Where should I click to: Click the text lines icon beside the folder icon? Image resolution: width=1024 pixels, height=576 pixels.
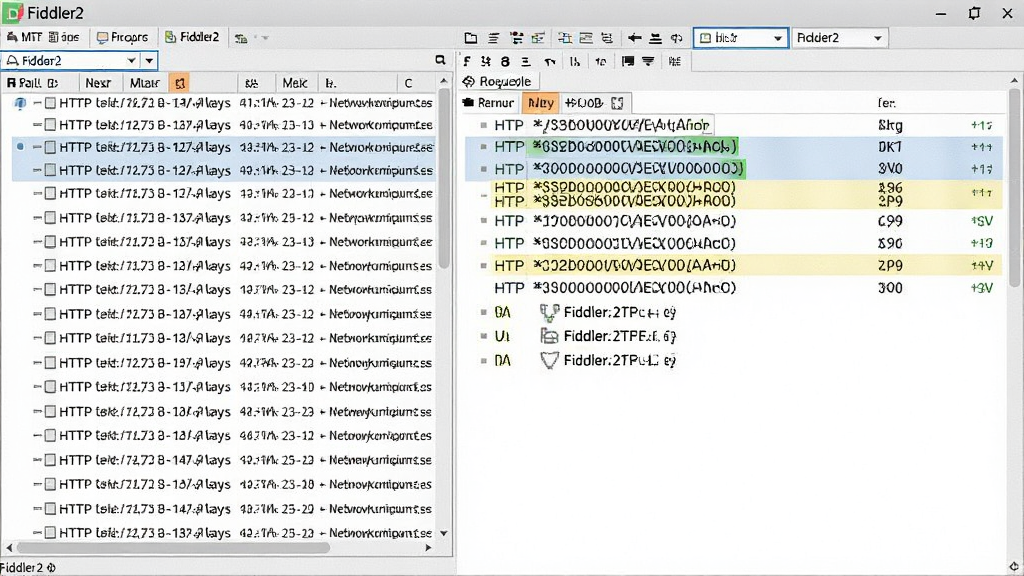494,38
